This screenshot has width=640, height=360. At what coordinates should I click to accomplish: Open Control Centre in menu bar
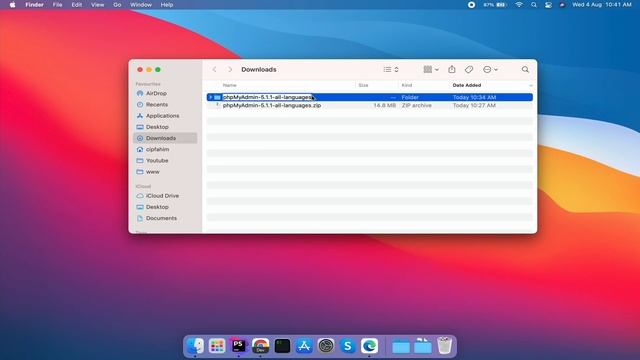pyautogui.click(x=548, y=5)
